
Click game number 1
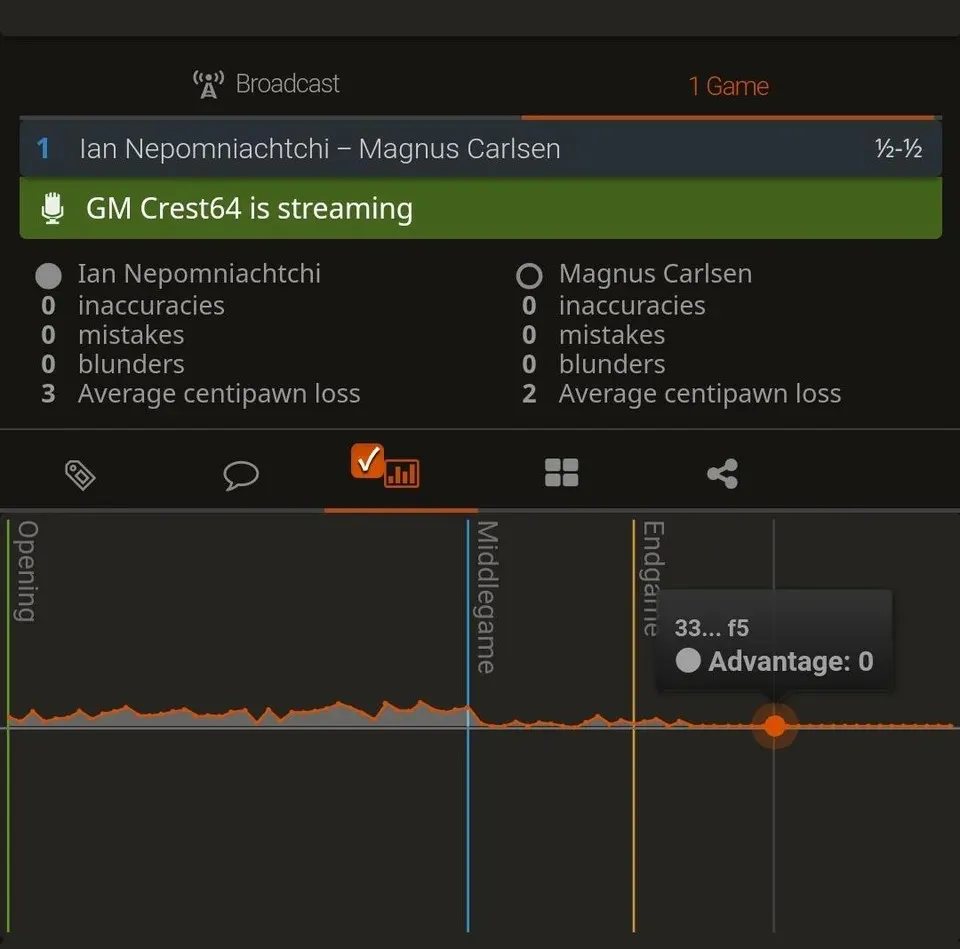[43, 148]
